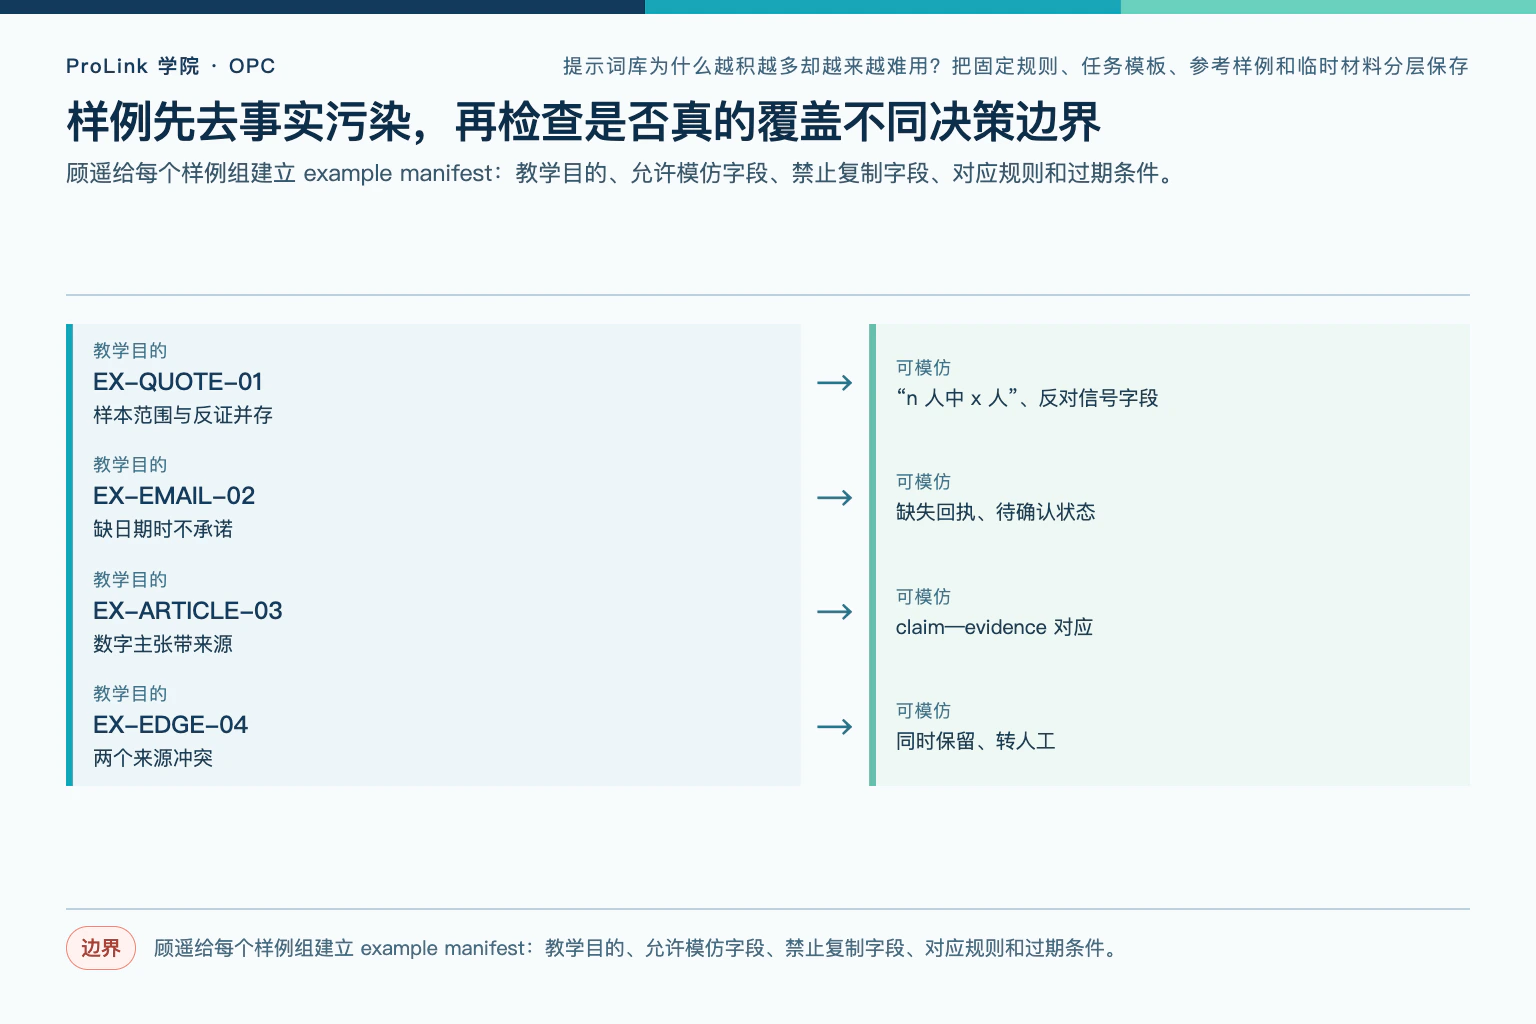Click the text 数字主张带来源

pos(163,644)
